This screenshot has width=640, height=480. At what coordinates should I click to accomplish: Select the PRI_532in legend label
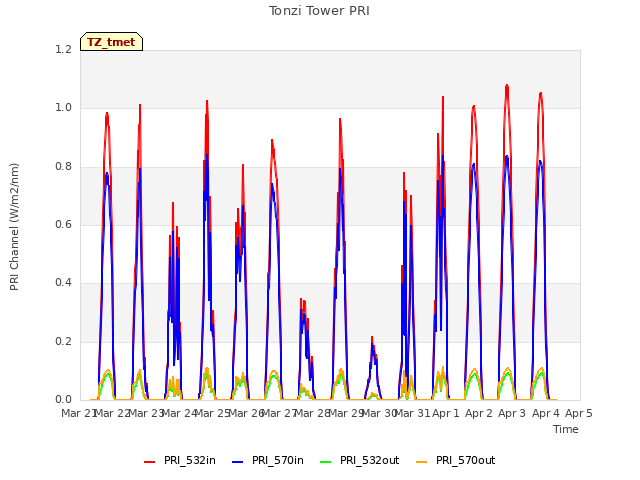[x=190, y=460]
